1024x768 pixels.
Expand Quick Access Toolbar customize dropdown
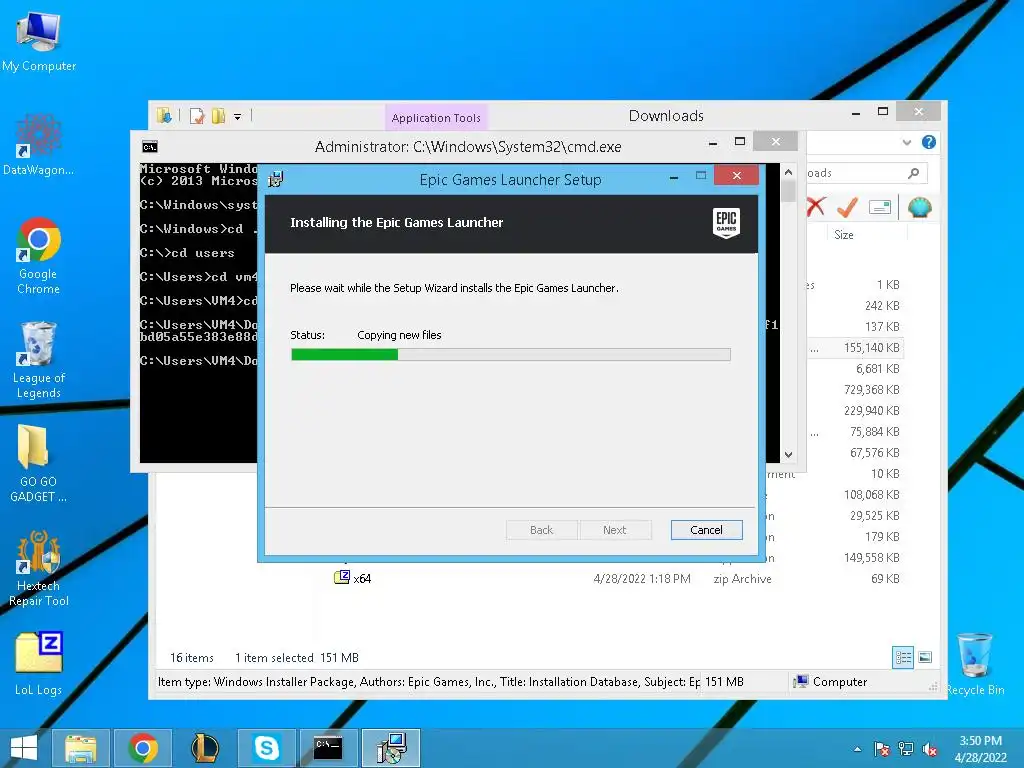[238, 117]
